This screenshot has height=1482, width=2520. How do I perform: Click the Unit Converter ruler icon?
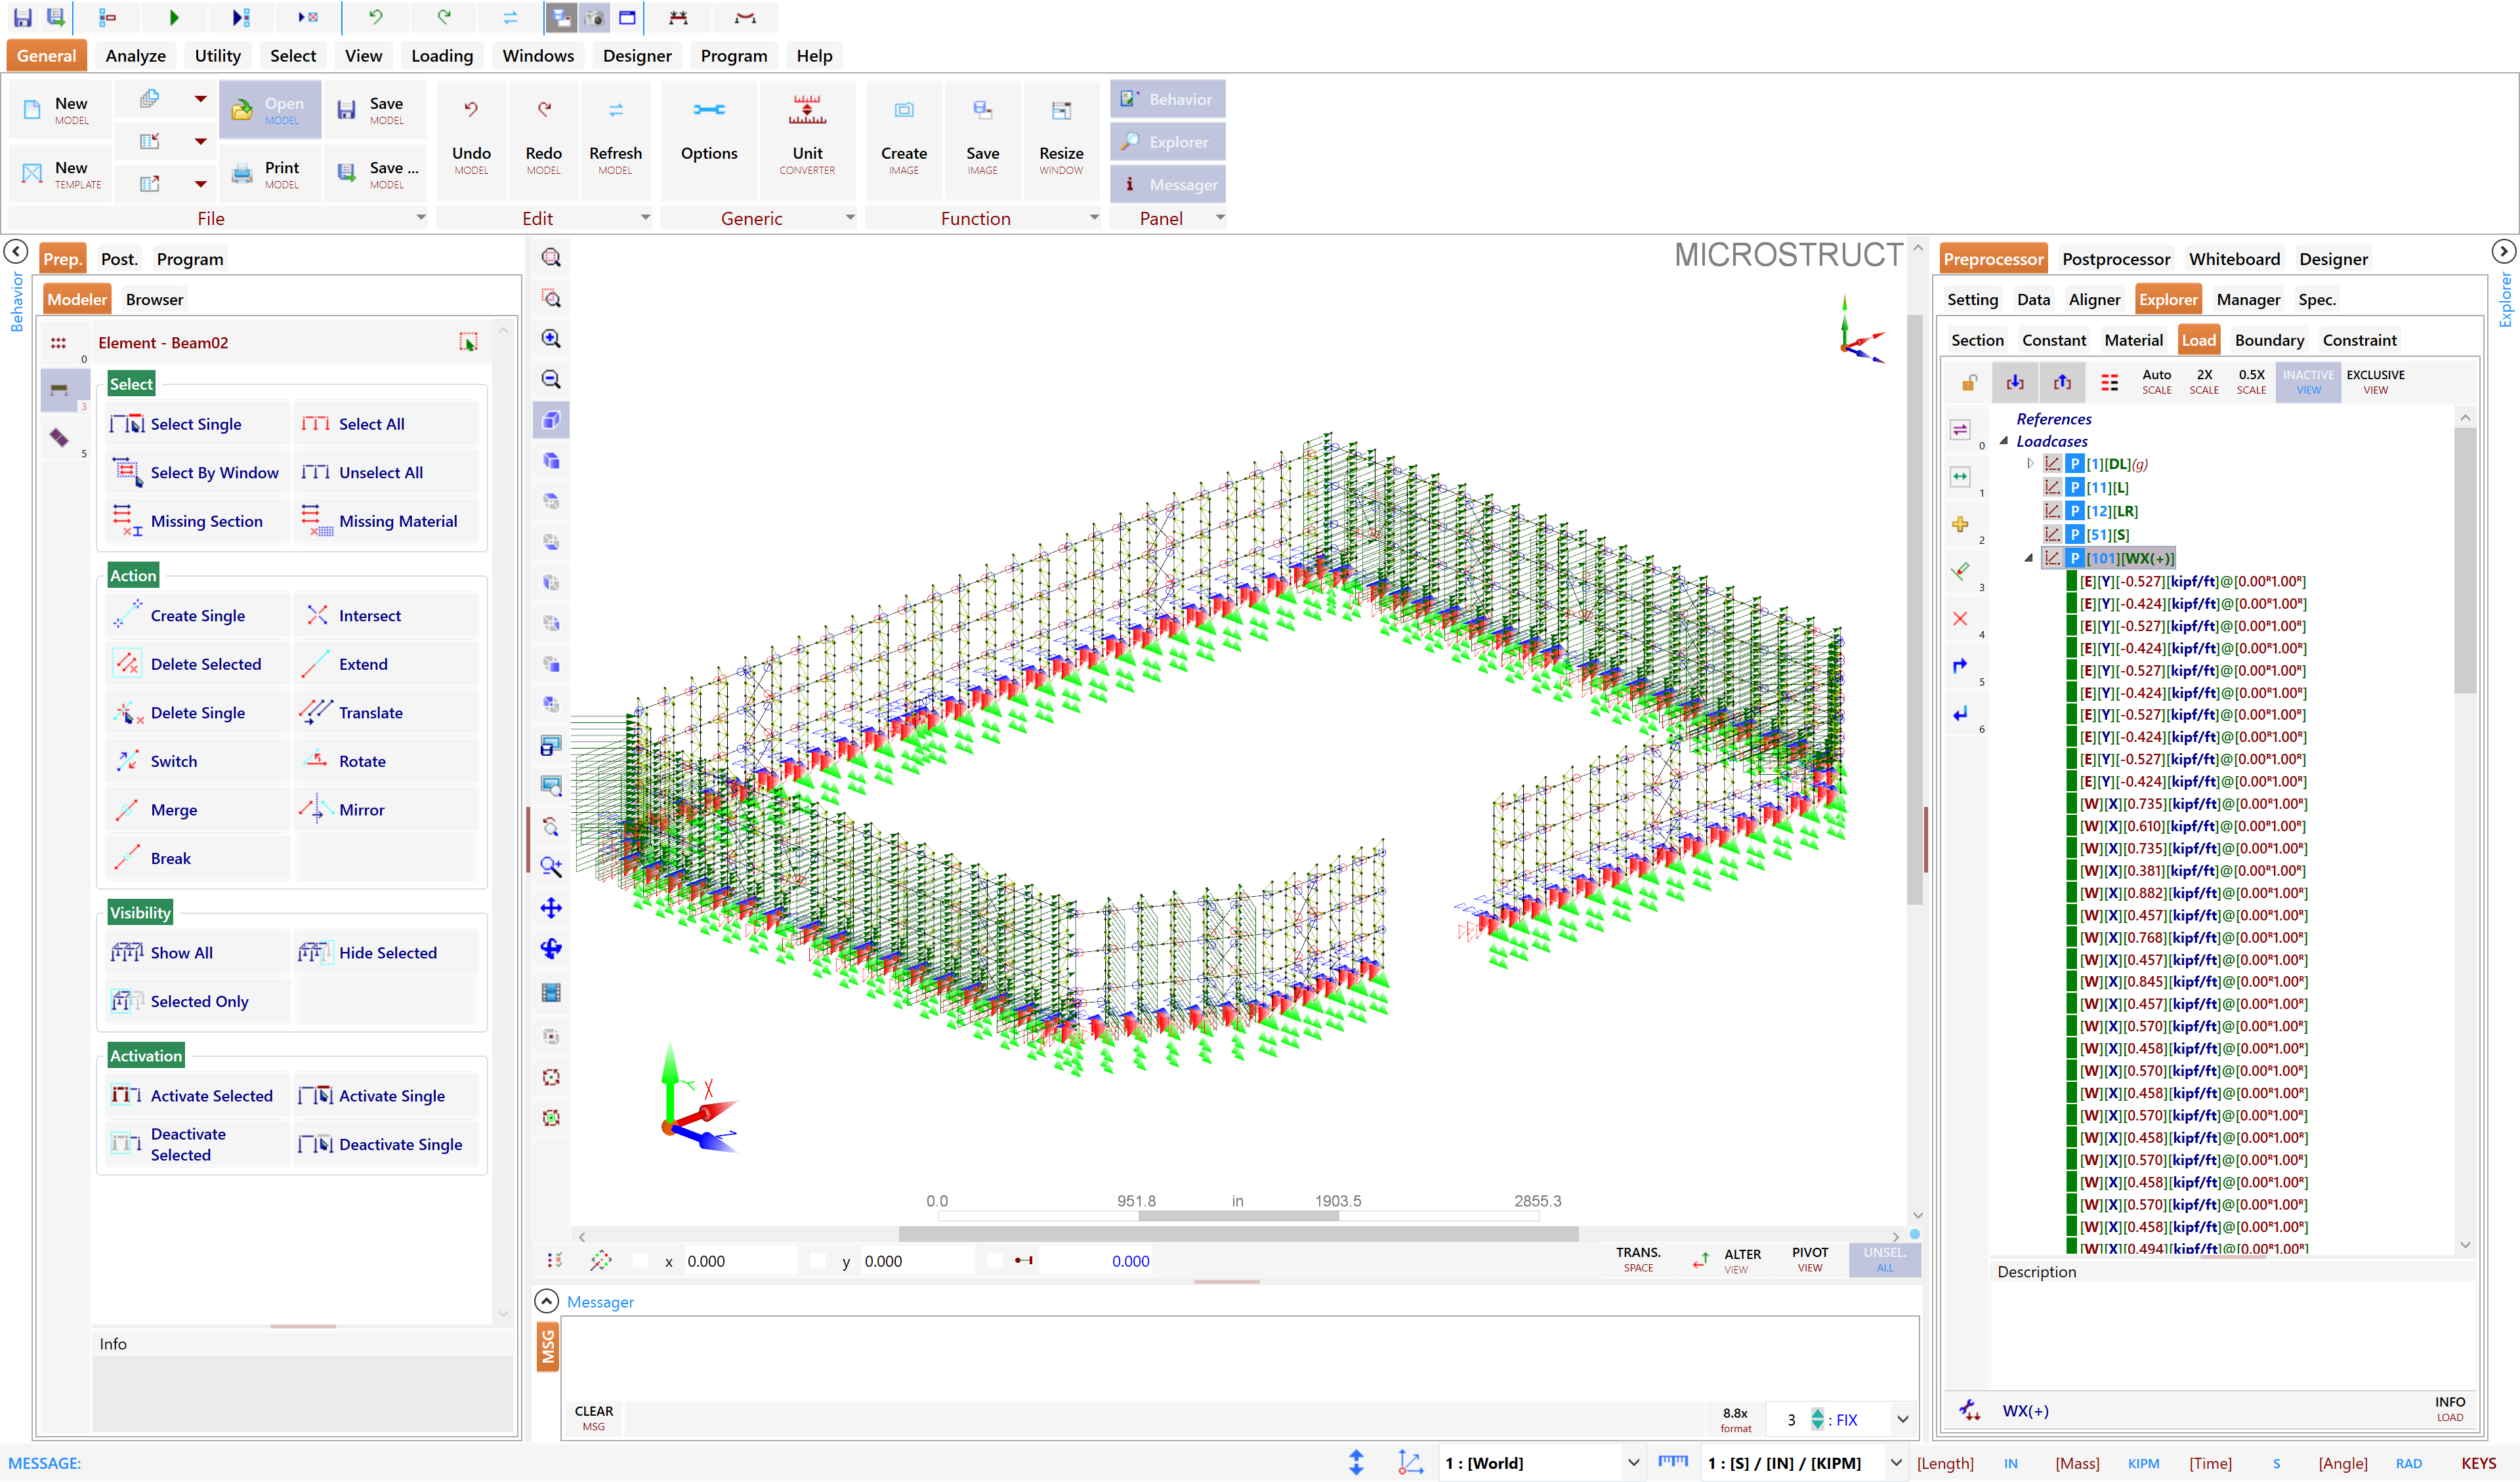point(807,110)
